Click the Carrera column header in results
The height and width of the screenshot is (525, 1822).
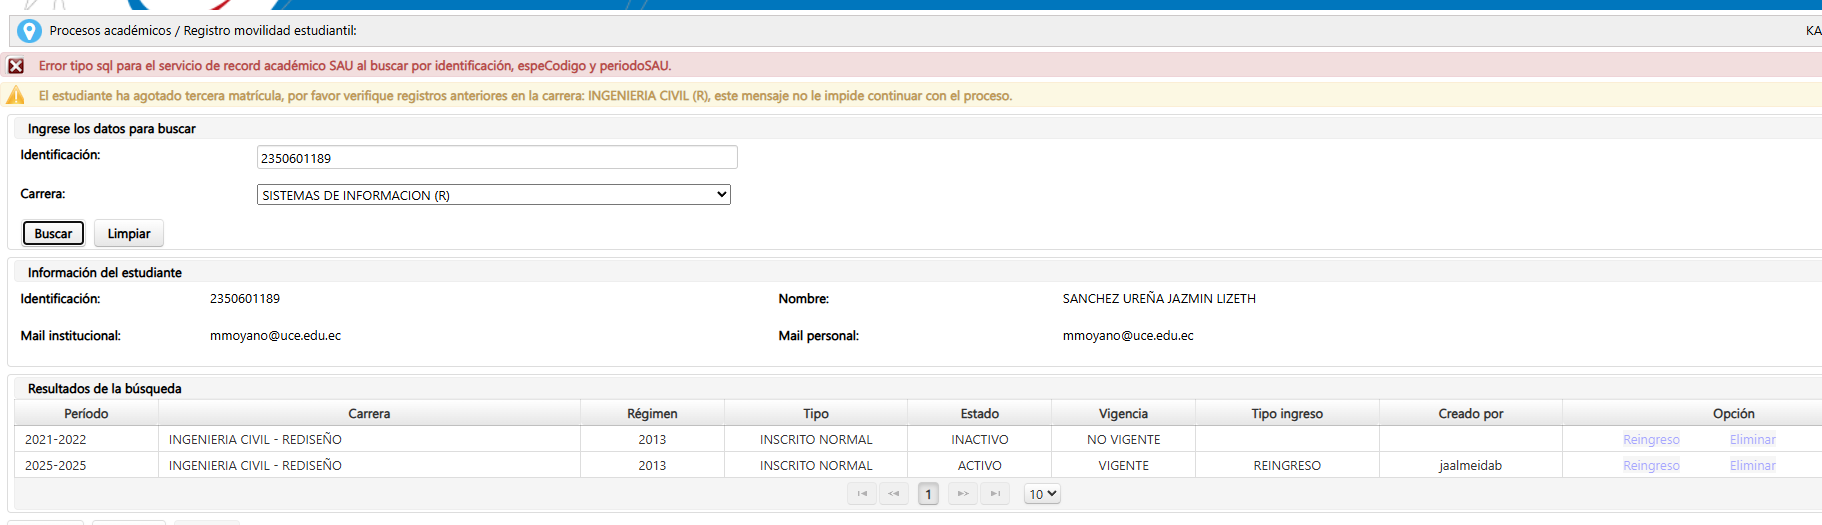pyautogui.click(x=369, y=414)
